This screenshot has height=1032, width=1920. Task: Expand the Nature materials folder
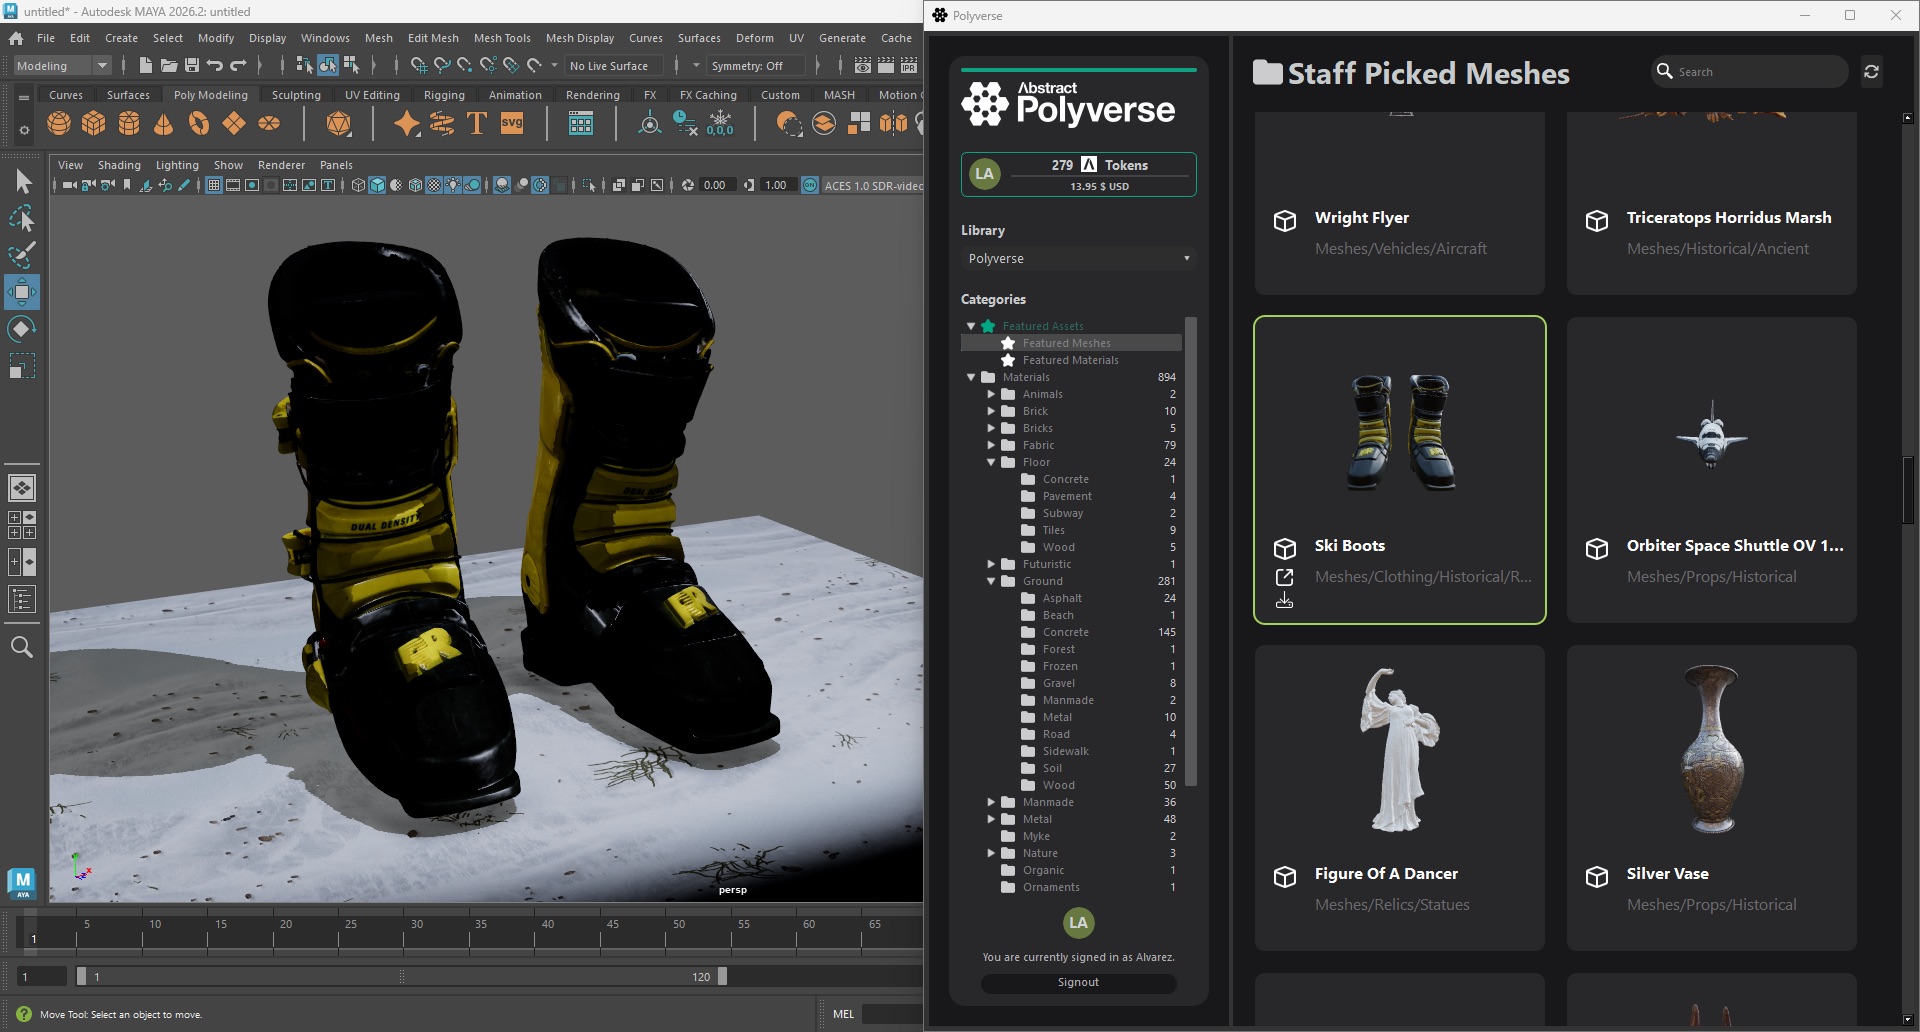991,853
